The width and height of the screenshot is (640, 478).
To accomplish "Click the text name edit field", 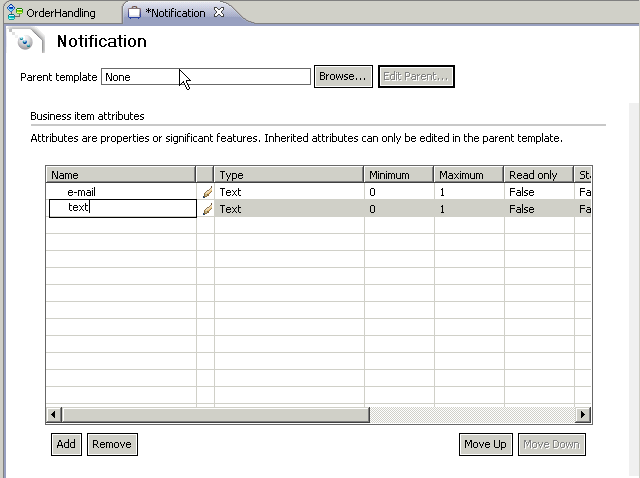I will coord(122,209).
